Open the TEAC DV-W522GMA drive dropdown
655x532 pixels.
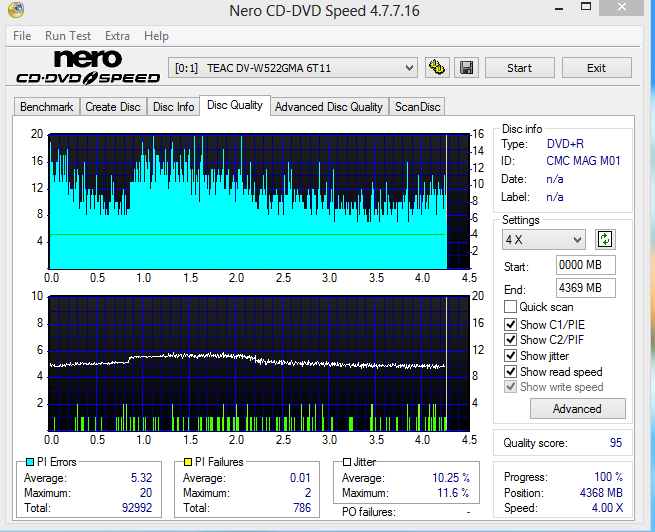(293, 68)
